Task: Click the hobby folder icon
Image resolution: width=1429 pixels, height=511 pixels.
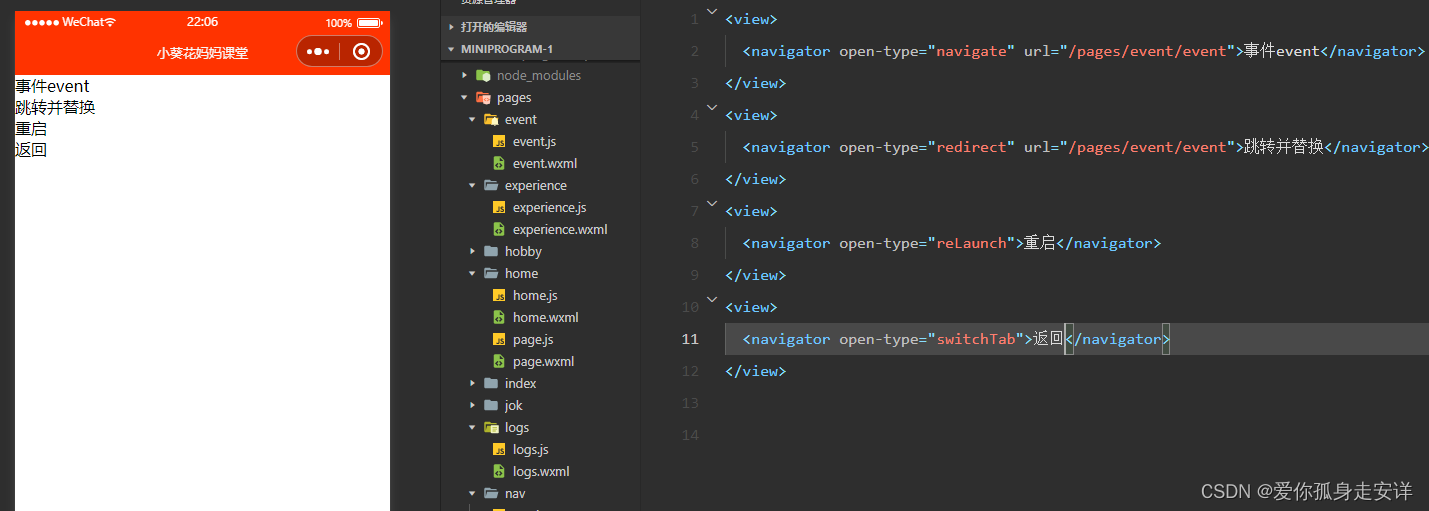Action: click(491, 251)
